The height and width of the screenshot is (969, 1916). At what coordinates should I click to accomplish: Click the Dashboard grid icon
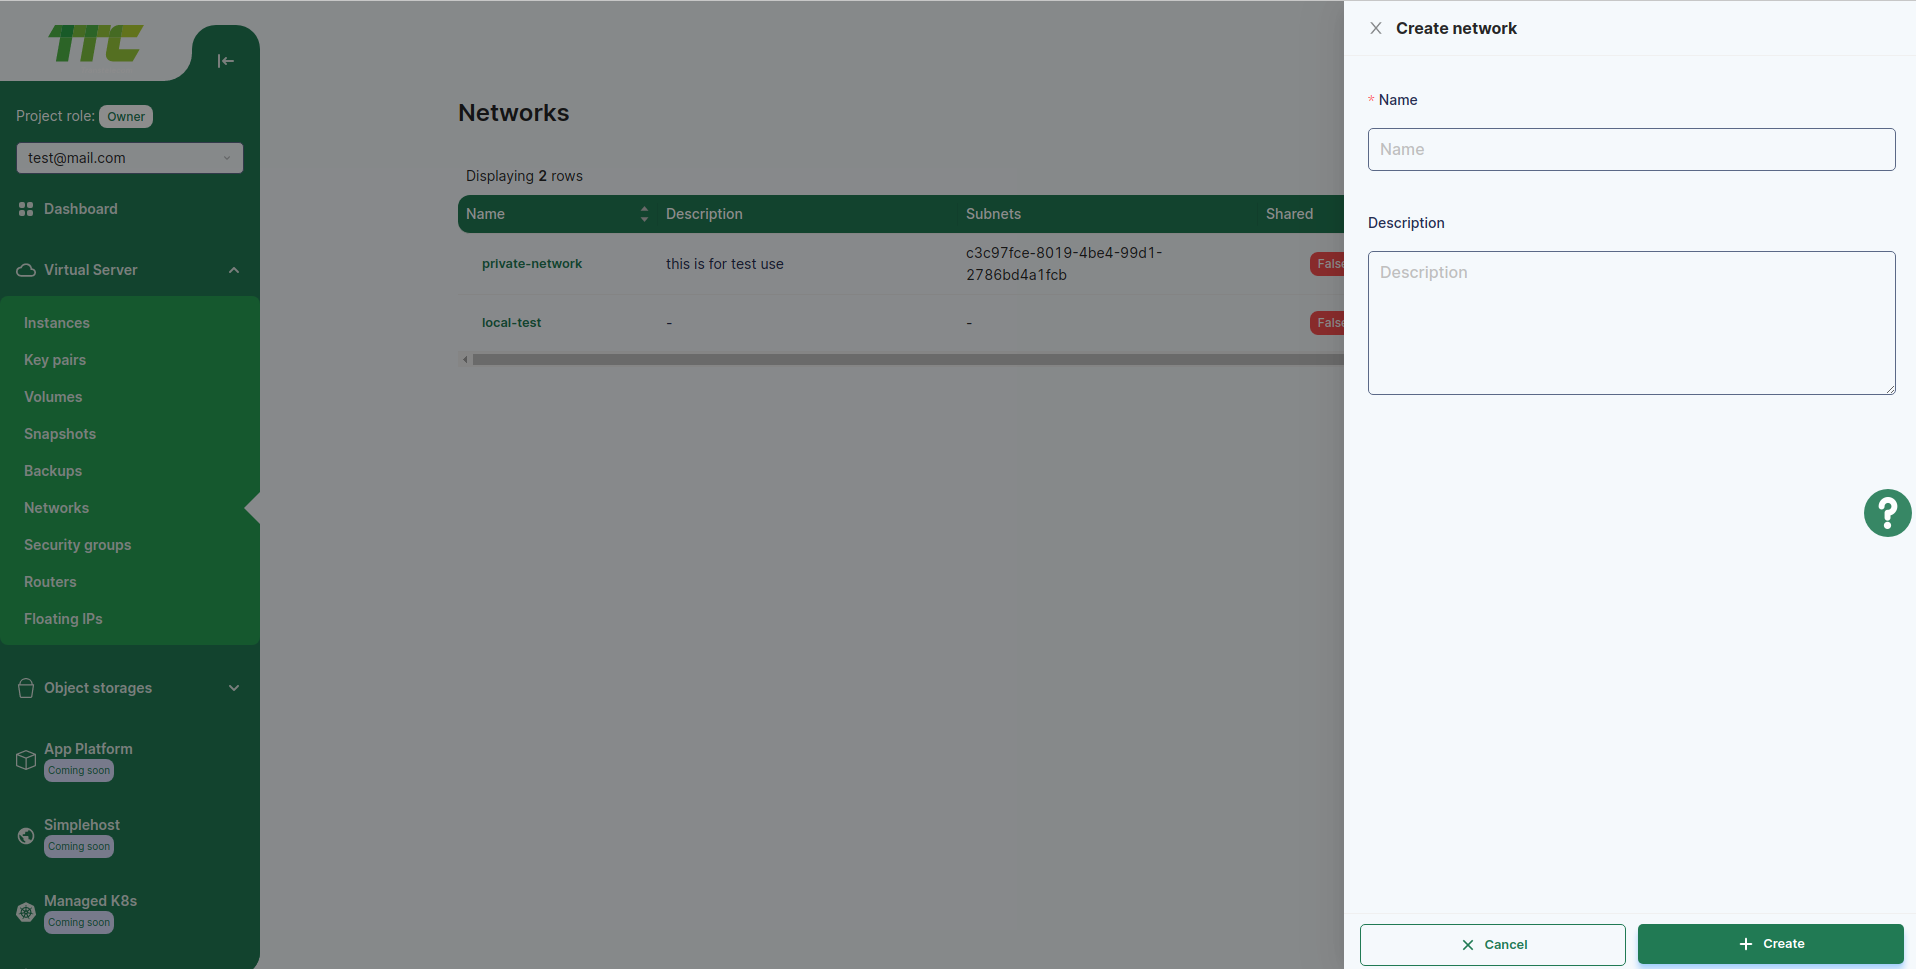(x=26, y=209)
